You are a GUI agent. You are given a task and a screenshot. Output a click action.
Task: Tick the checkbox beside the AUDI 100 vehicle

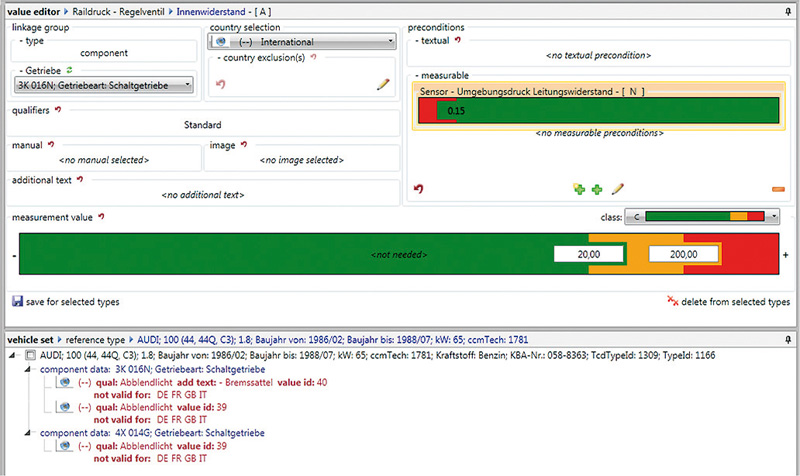(x=30, y=356)
